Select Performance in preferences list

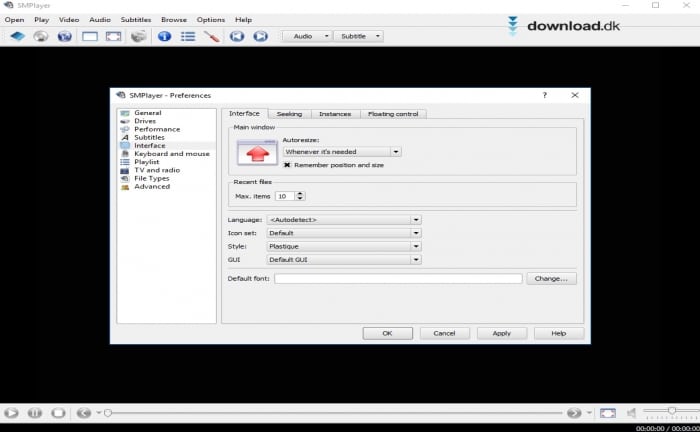[157, 129]
